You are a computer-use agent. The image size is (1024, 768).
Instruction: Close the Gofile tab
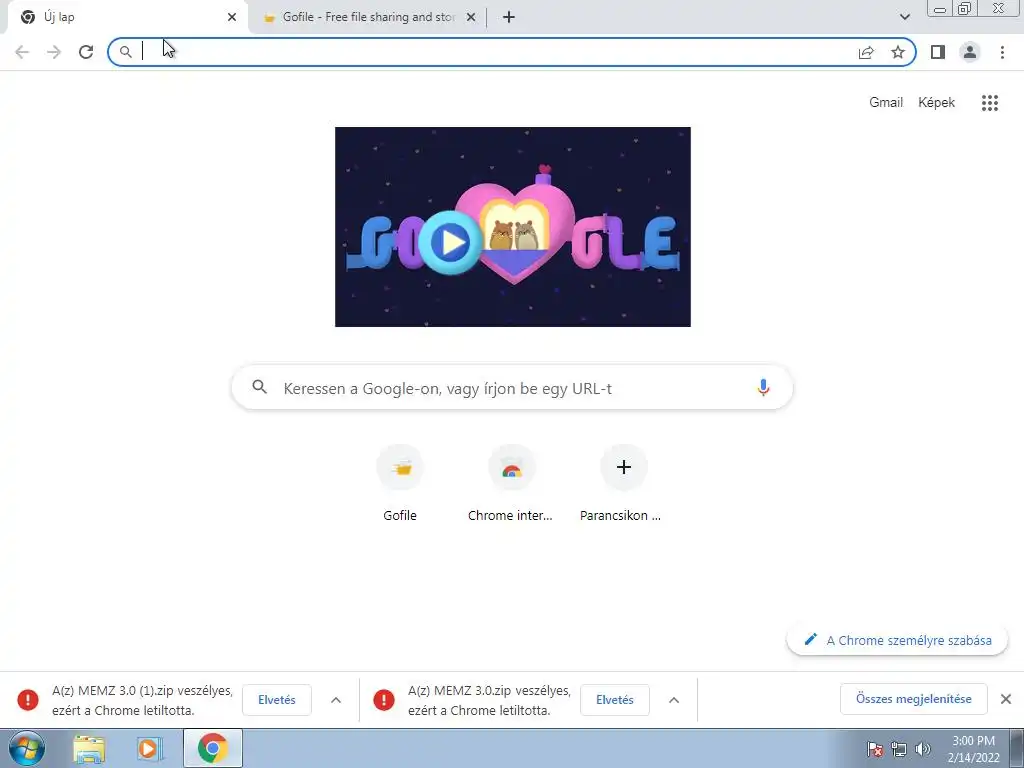click(x=471, y=18)
